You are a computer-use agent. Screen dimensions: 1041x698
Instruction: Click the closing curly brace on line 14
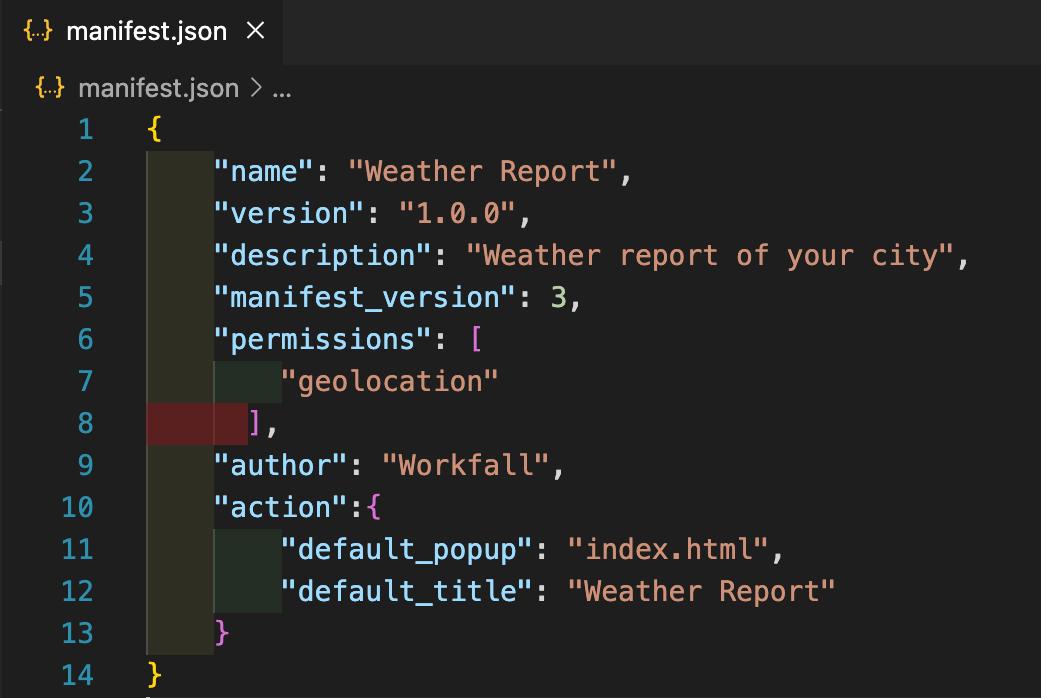click(155, 675)
